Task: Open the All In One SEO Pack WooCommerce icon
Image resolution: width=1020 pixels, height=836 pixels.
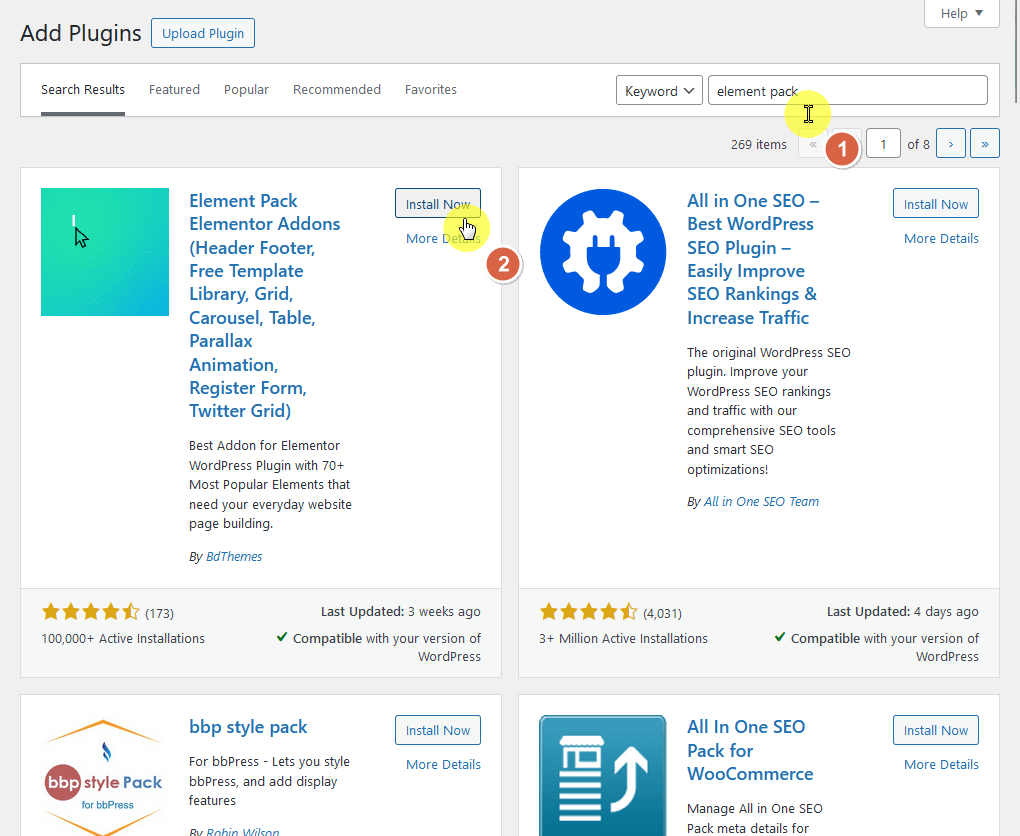Action: (603, 775)
